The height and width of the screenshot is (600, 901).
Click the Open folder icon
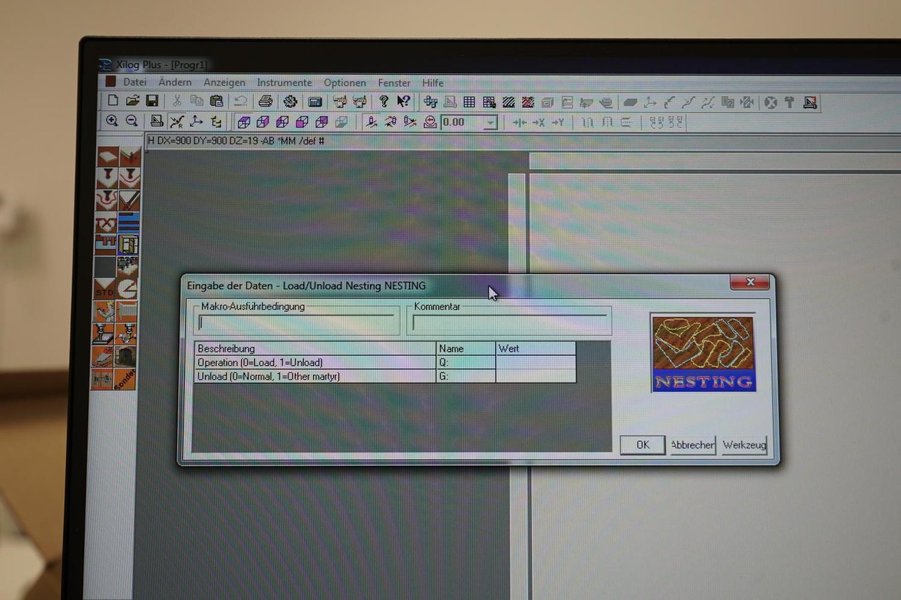[132, 101]
